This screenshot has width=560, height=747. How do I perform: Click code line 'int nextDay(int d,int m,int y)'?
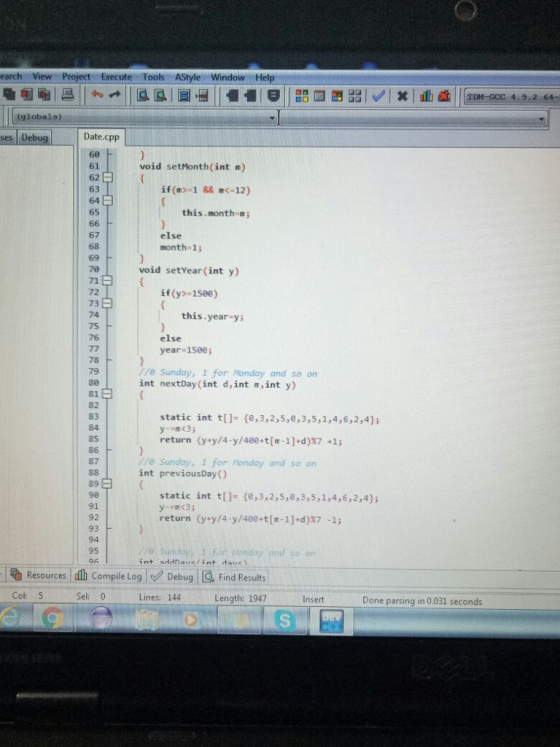click(217, 384)
